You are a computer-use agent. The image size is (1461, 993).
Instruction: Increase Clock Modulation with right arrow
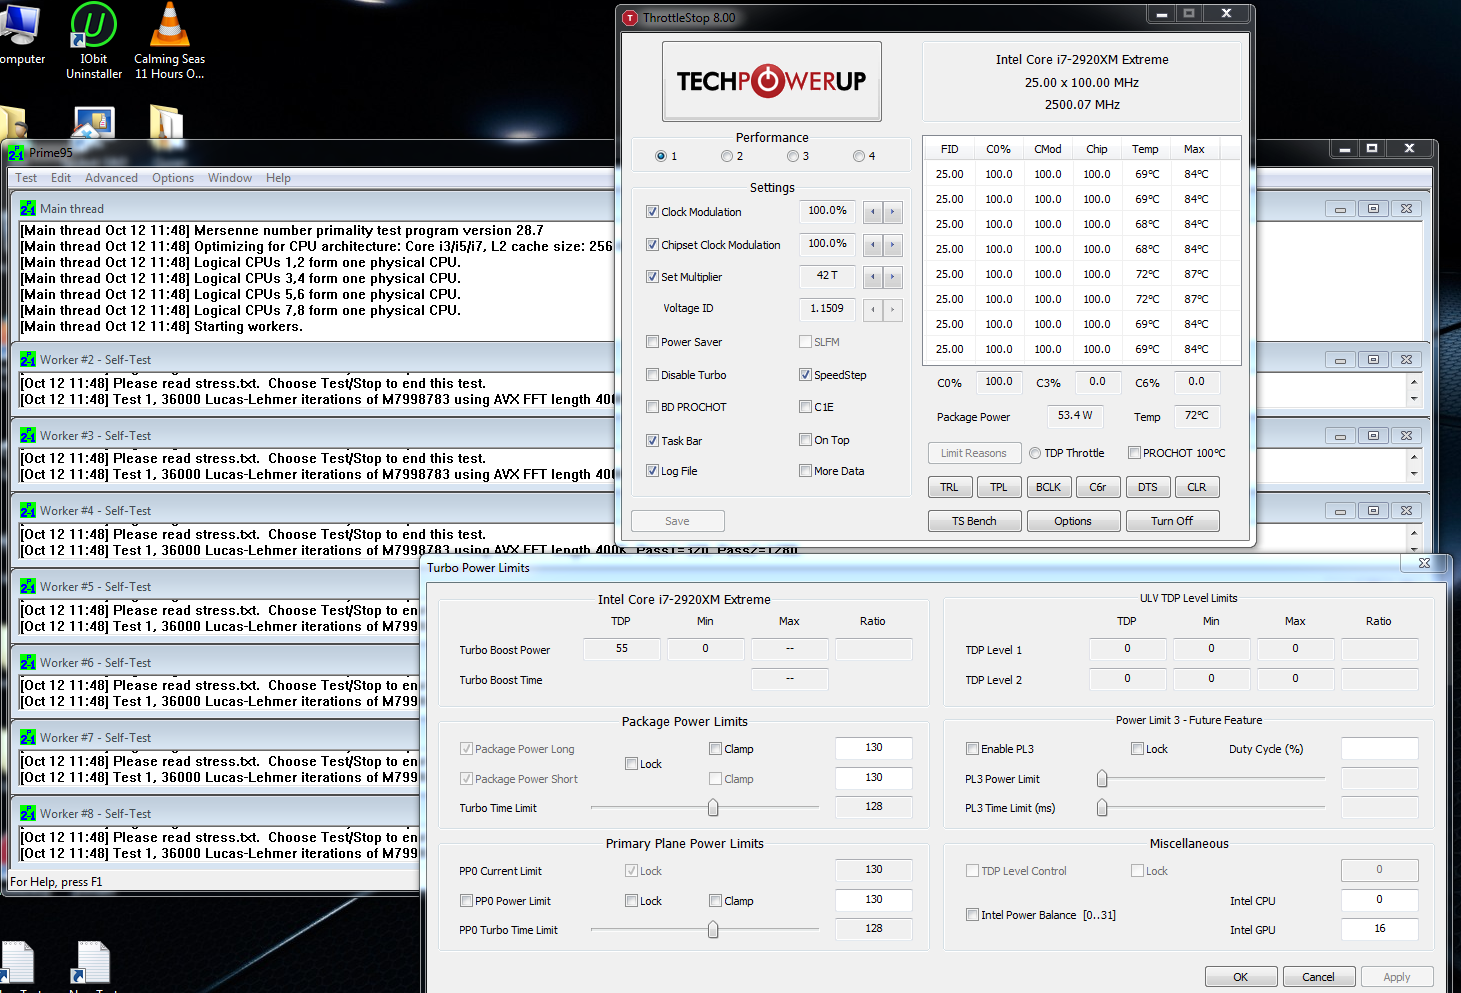point(892,212)
